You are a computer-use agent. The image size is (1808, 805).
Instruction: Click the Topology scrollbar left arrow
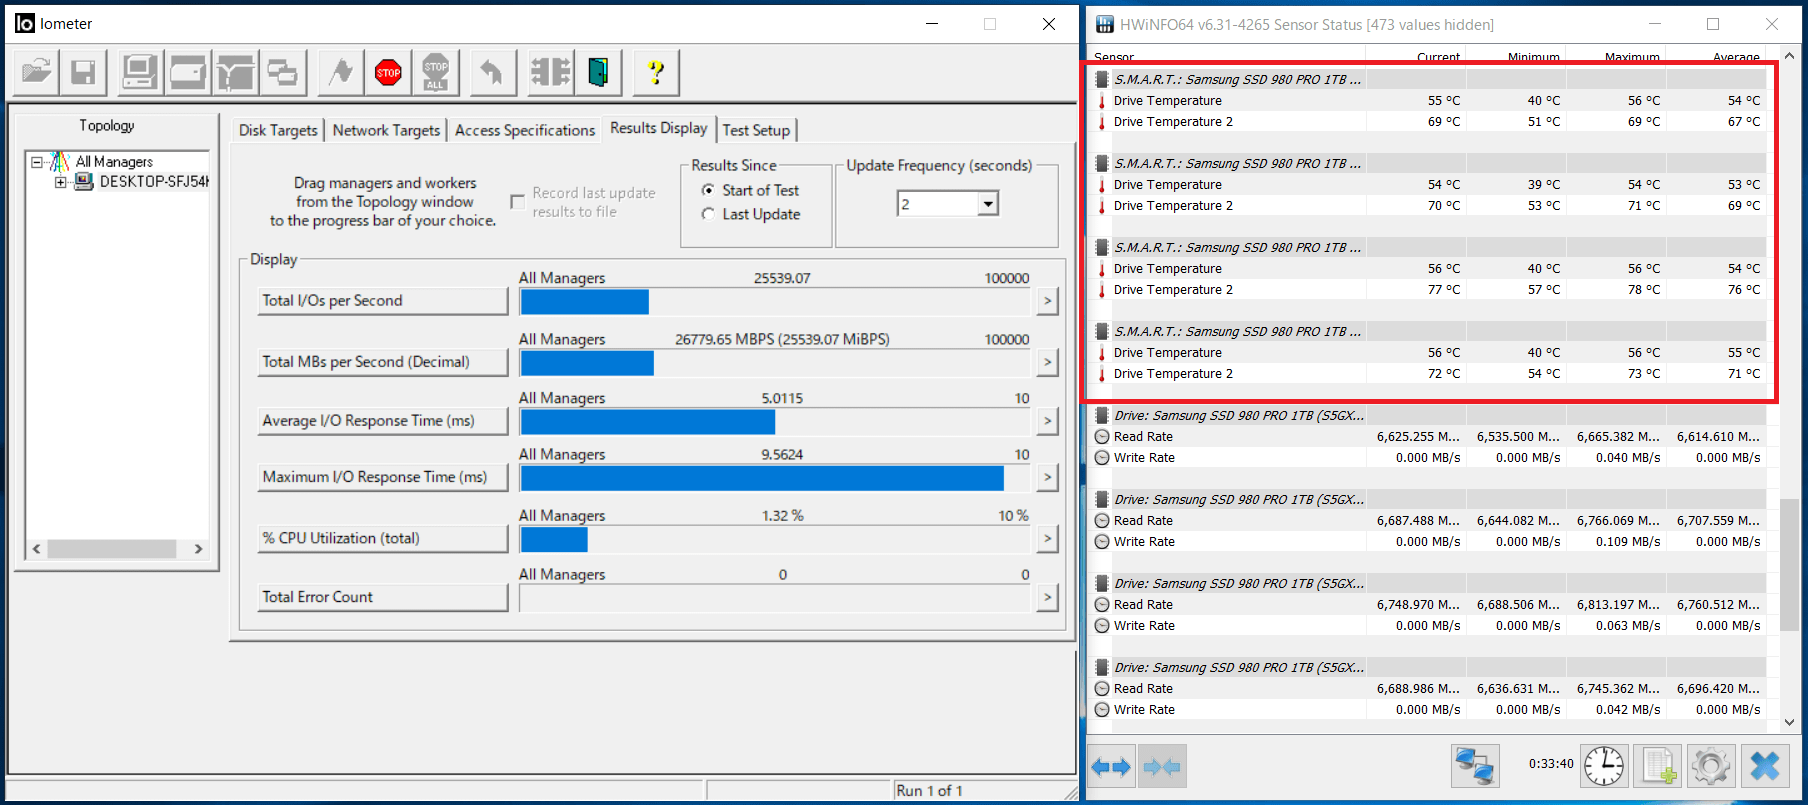(37, 549)
